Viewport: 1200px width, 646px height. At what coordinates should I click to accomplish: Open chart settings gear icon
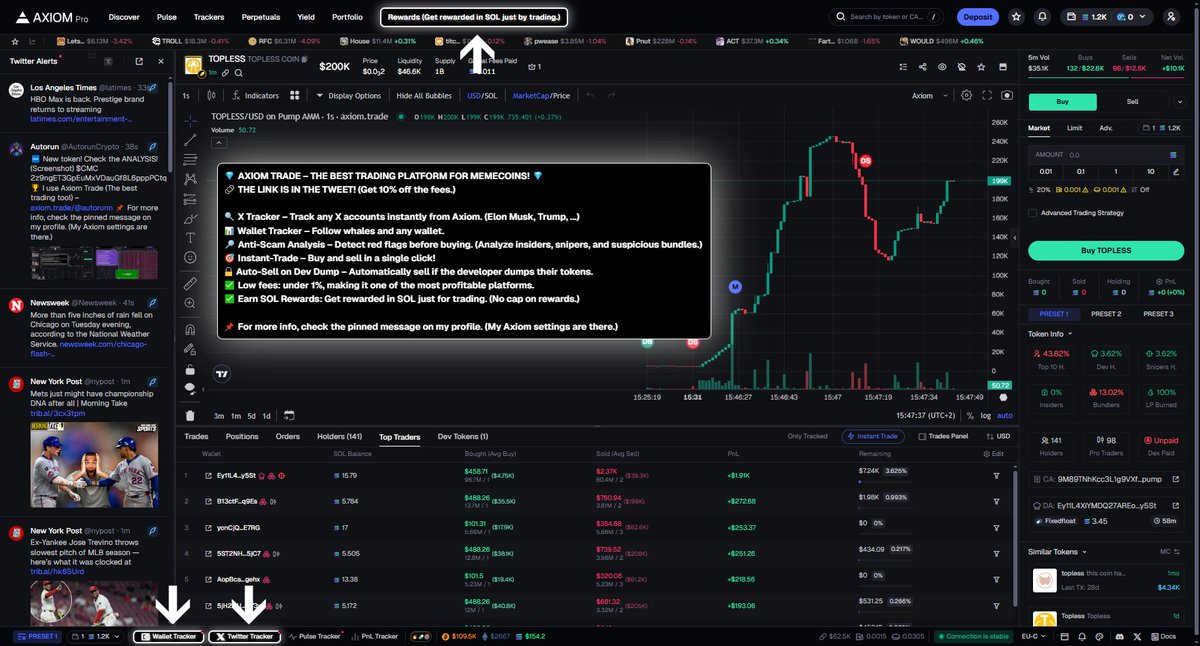pos(966,96)
